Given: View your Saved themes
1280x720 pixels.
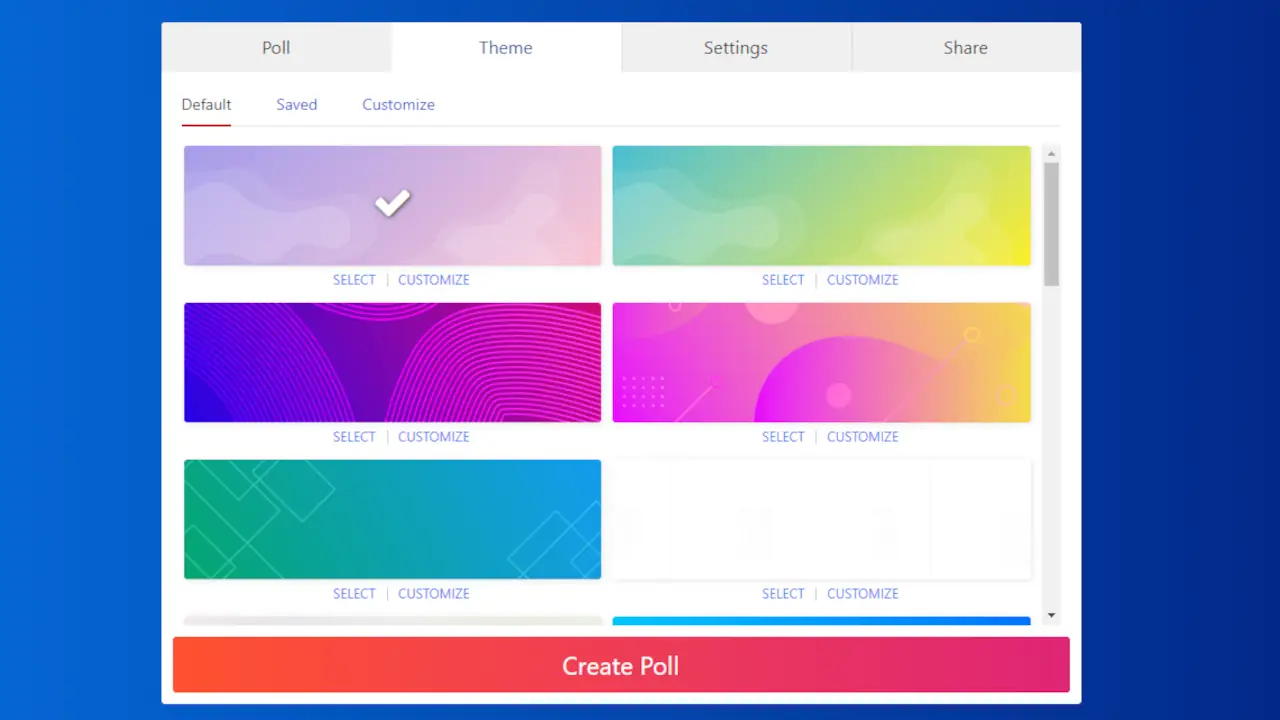Looking at the screenshot, I should coord(296,104).
